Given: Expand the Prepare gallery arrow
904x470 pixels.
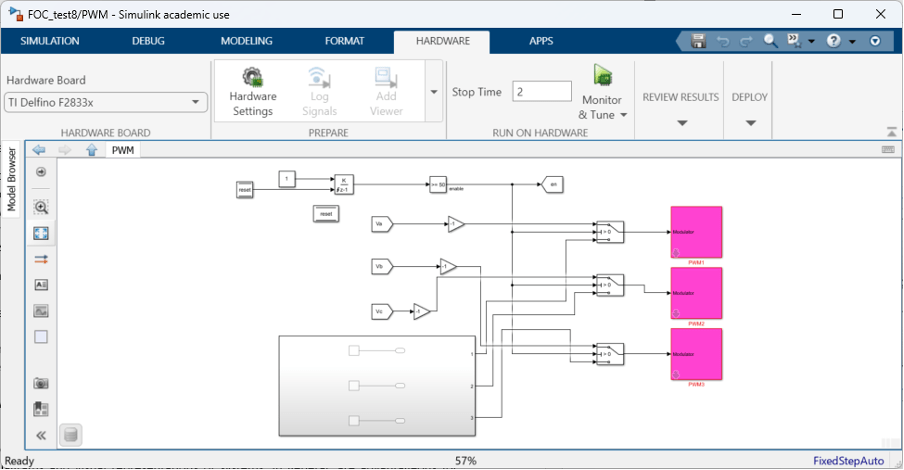Looking at the screenshot, I should pos(434,92).
